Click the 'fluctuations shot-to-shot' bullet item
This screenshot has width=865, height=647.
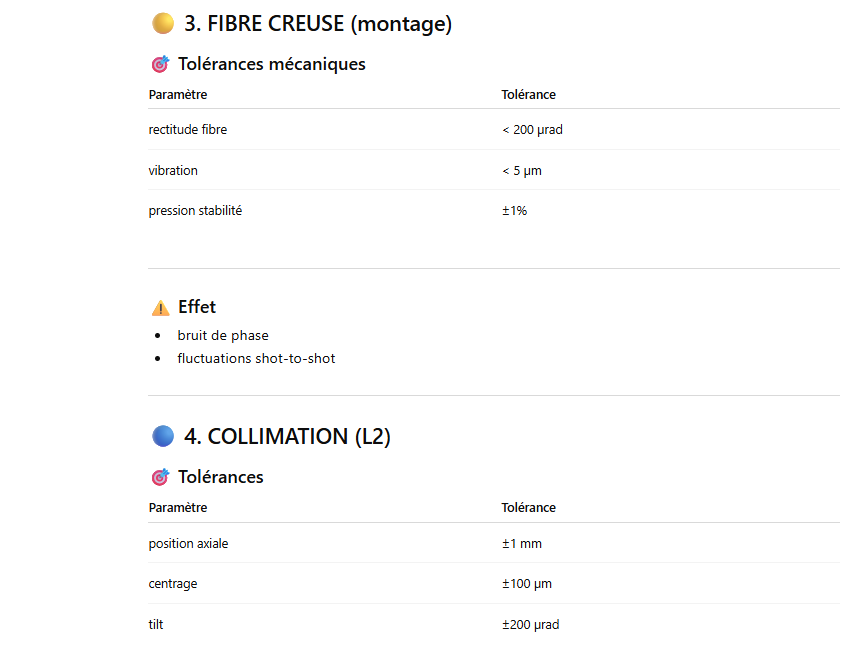tap(256, 359)
